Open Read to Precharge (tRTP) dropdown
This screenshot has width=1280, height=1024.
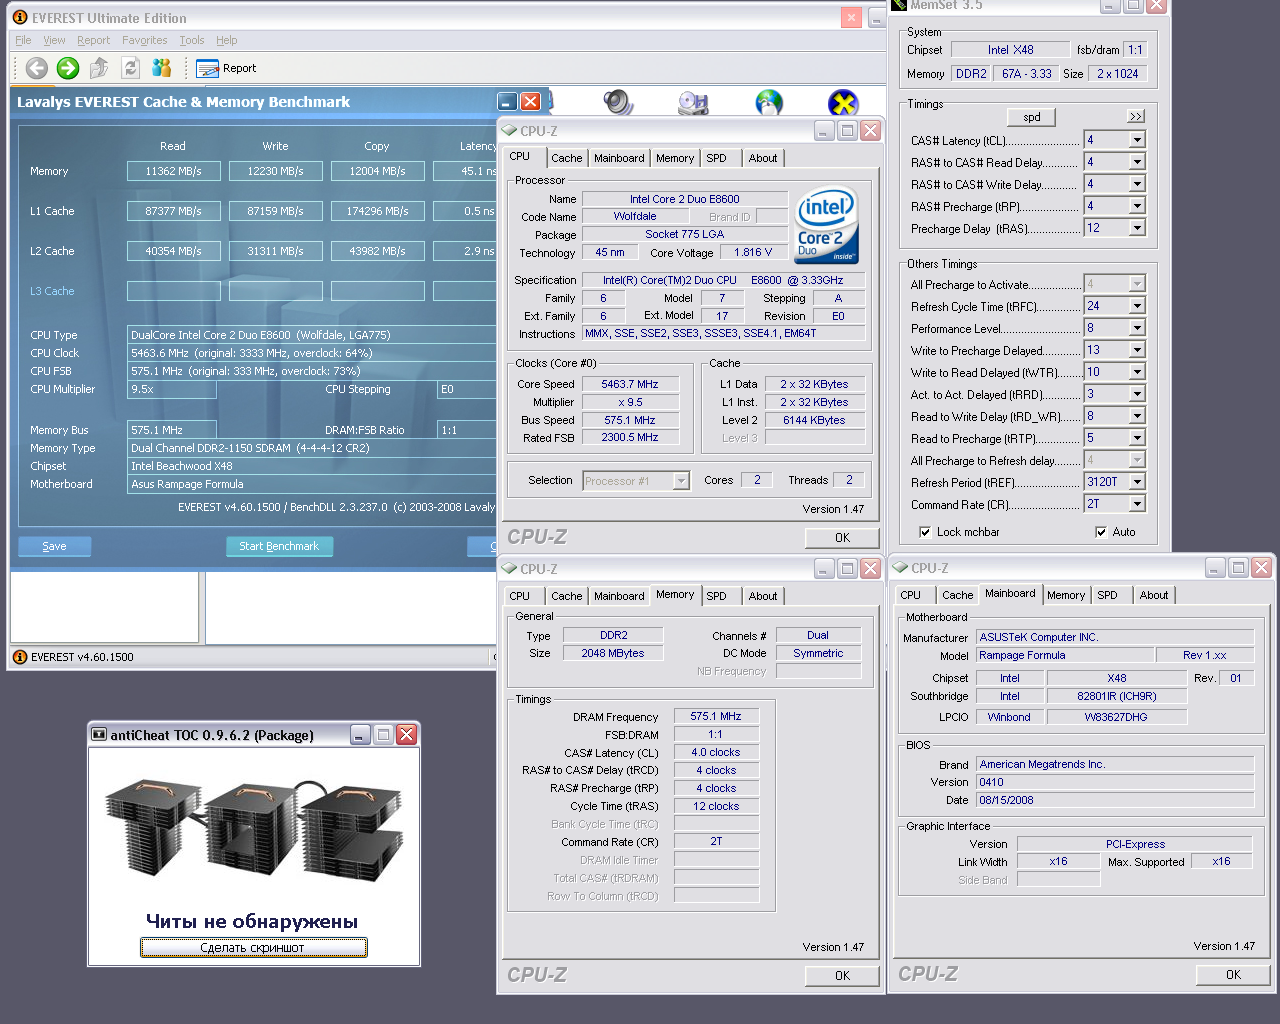(1137, 438)
